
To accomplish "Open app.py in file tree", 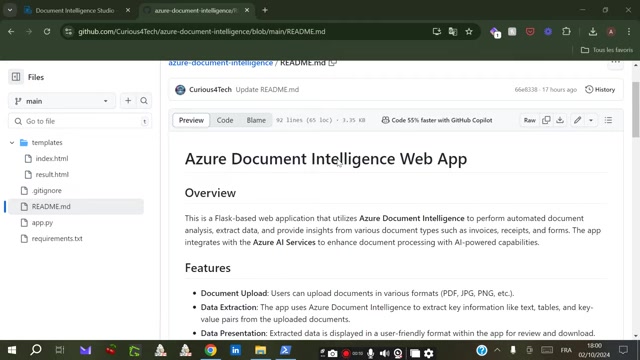I will coord(42,222).
